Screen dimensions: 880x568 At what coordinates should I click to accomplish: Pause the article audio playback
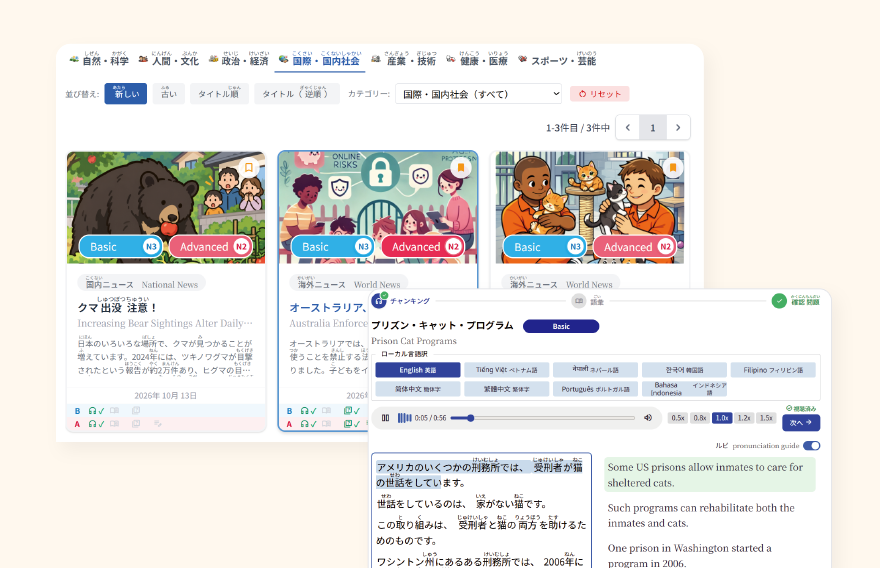point(385,418)
